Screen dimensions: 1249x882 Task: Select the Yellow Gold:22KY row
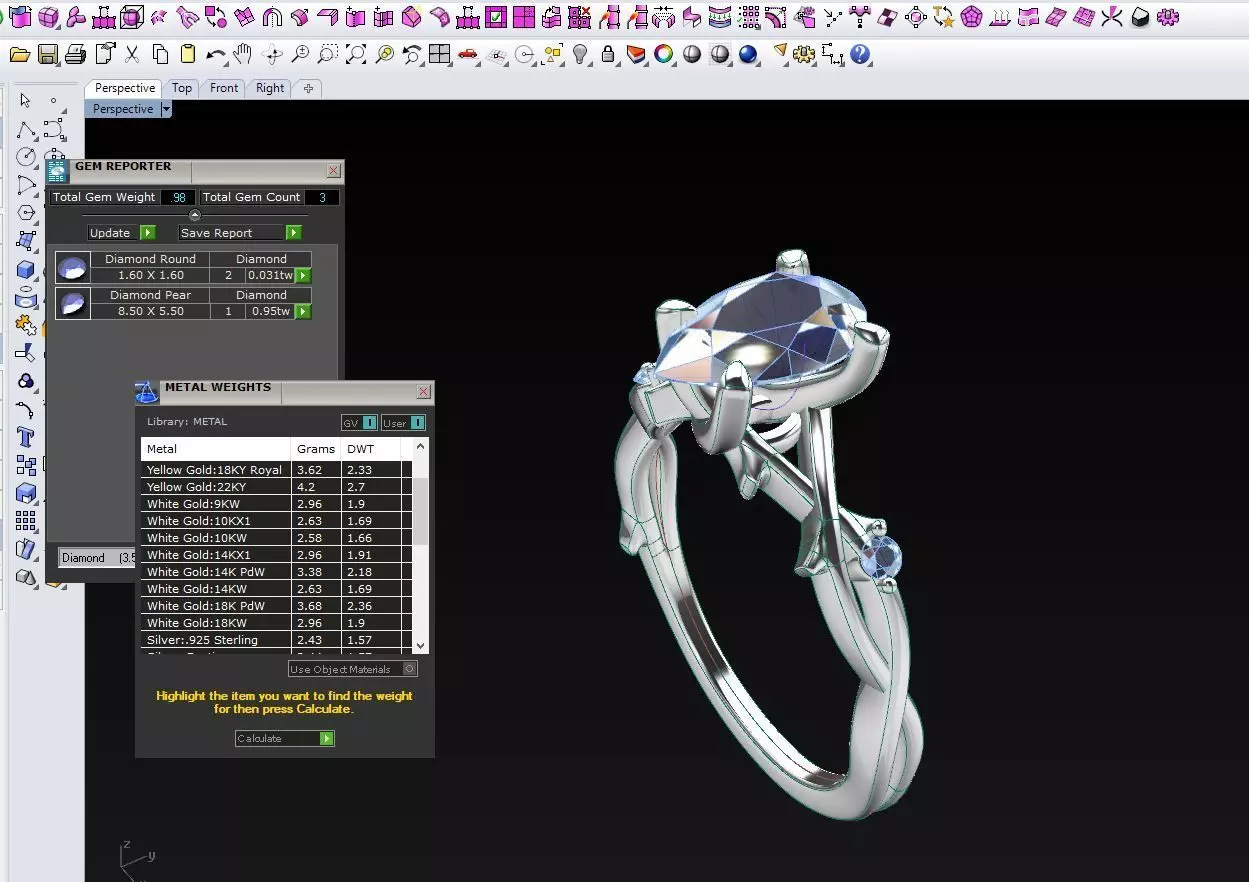277,487
